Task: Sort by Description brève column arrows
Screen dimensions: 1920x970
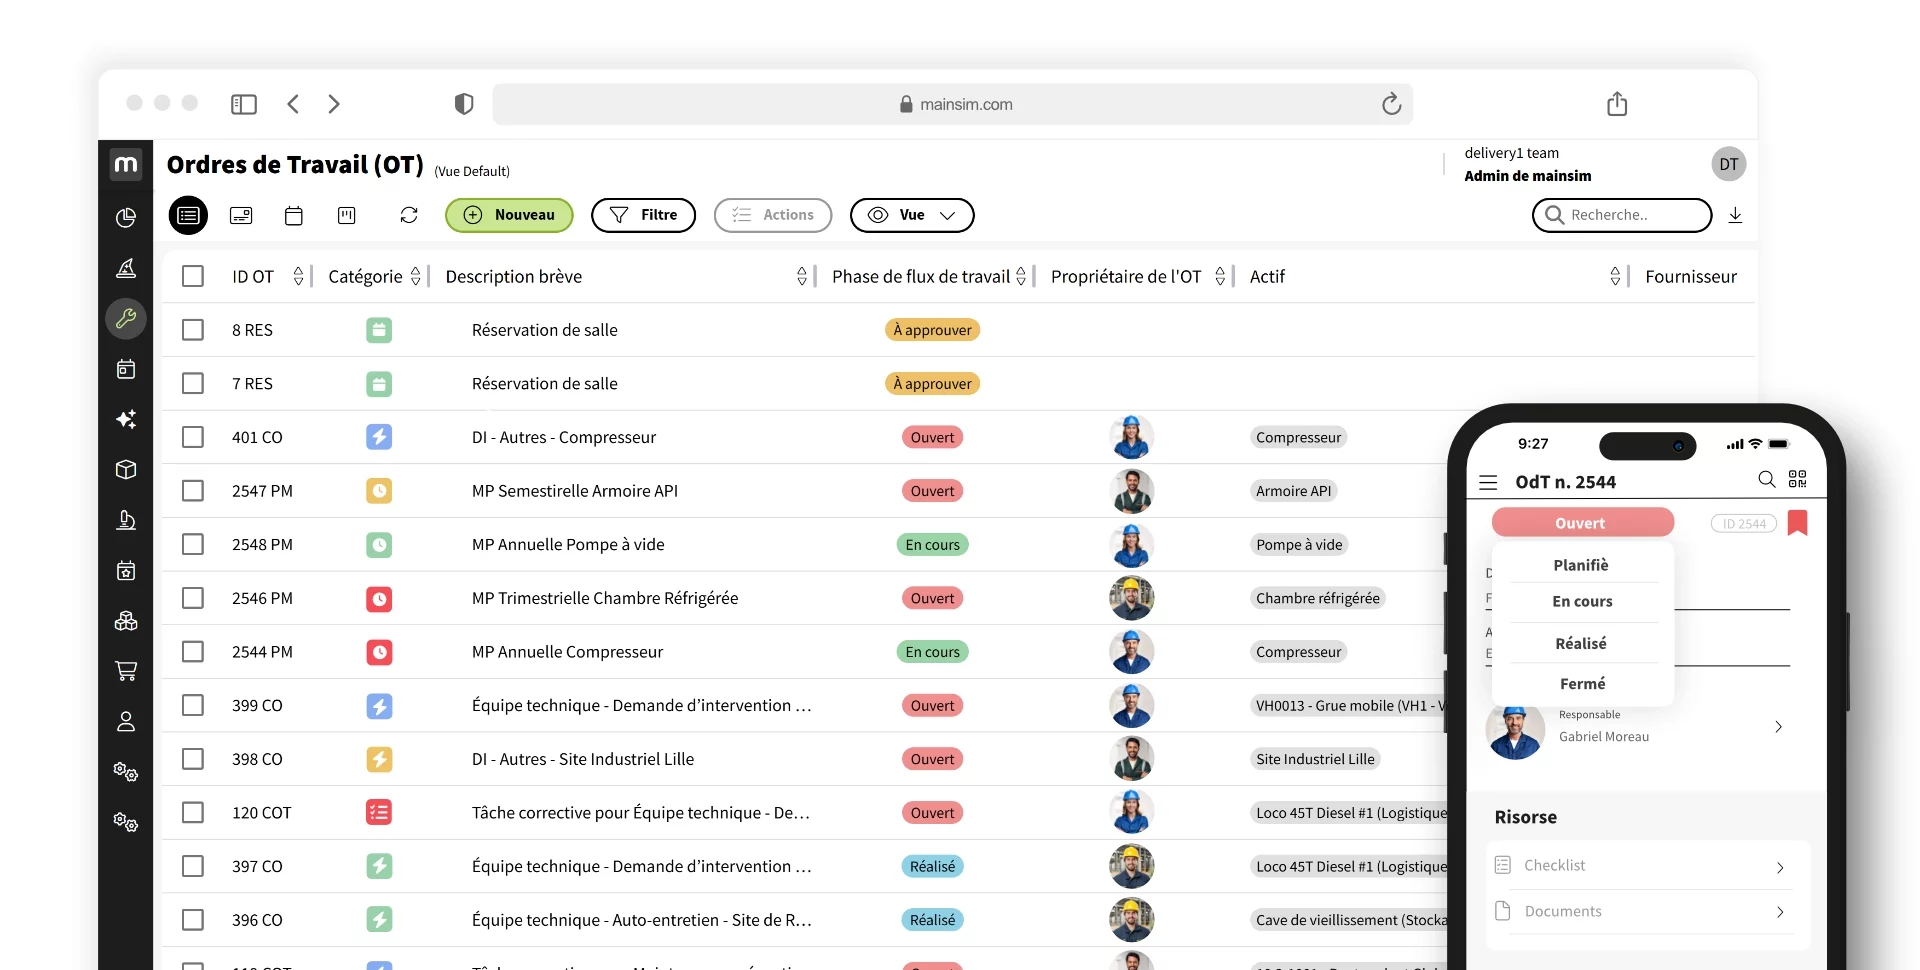Action: tap(802, 276)
